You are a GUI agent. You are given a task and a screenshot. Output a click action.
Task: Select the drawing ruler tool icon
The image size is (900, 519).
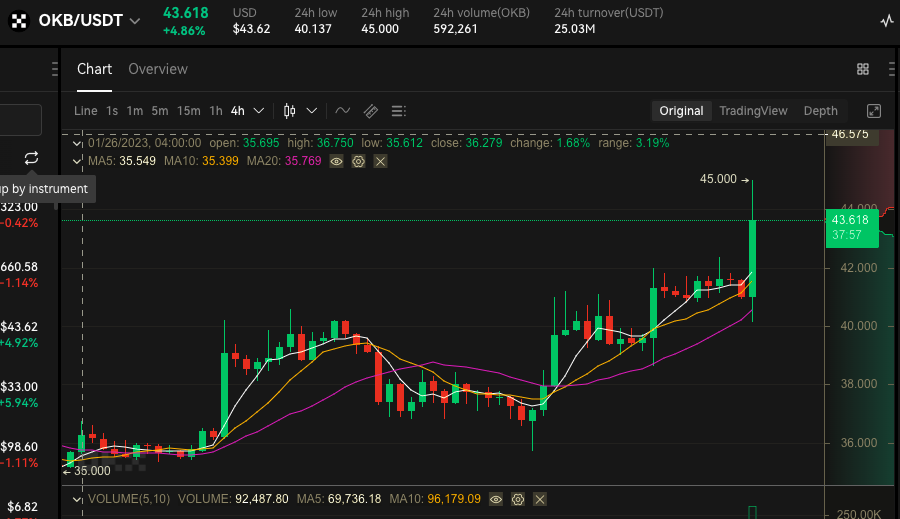371,111
